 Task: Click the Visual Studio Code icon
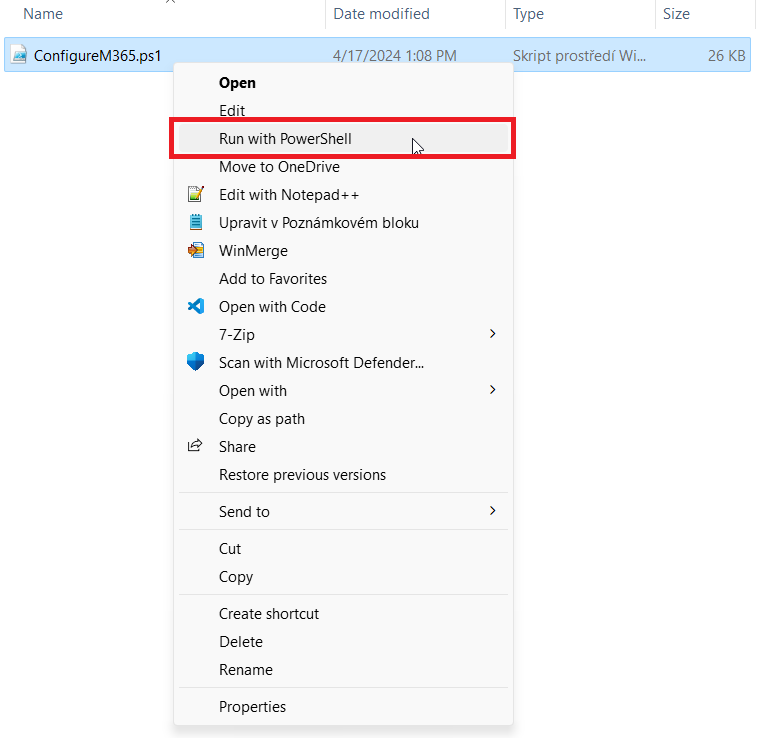196,306
